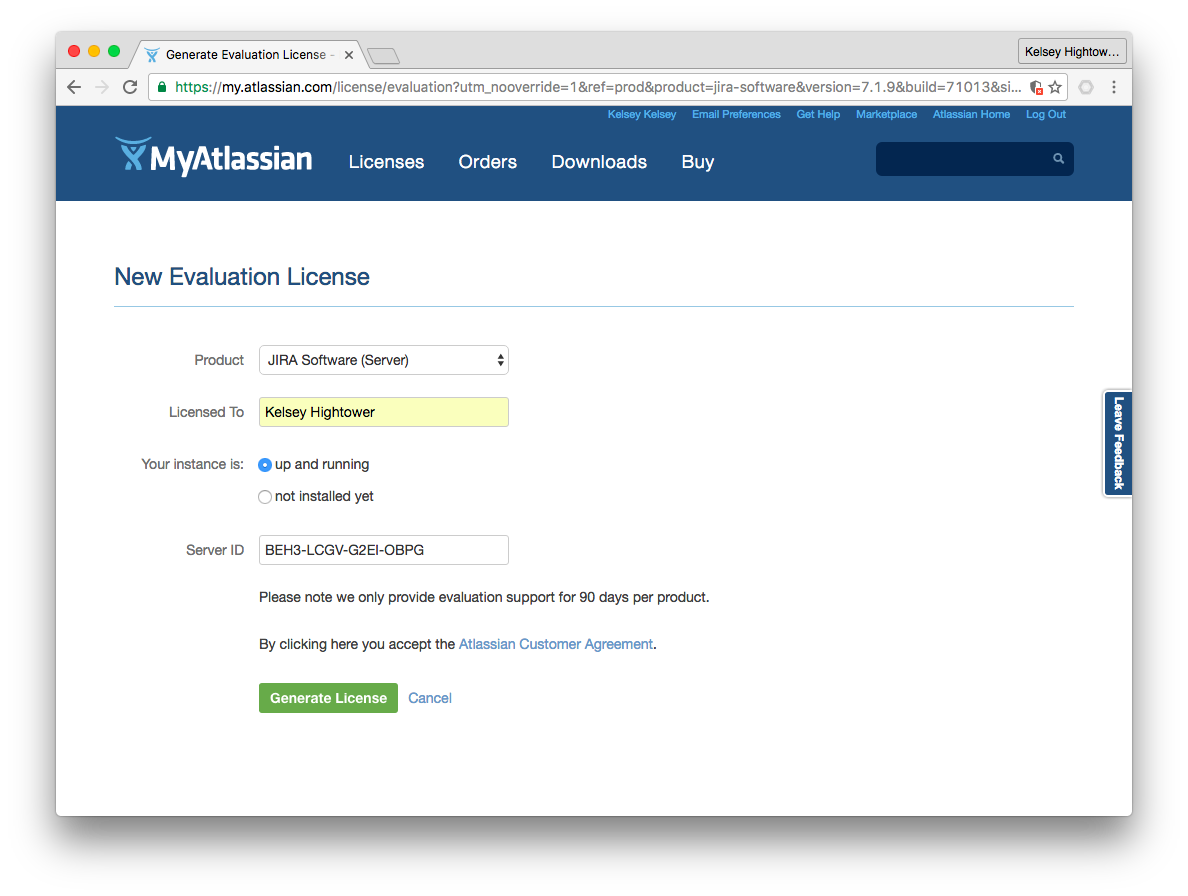This screenshot has height=896, width=1188.
Task: Select the 'up and running' radio button
Action: coord(264,465)
